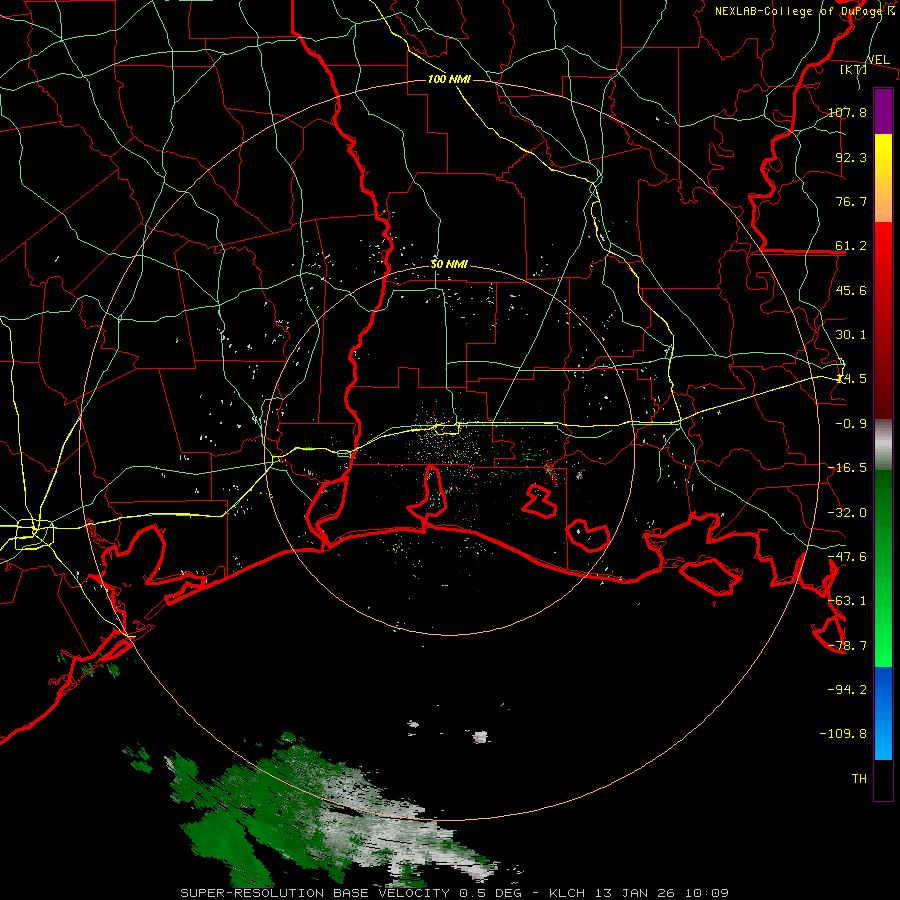Click the [KT] units label

click(854, 69)
